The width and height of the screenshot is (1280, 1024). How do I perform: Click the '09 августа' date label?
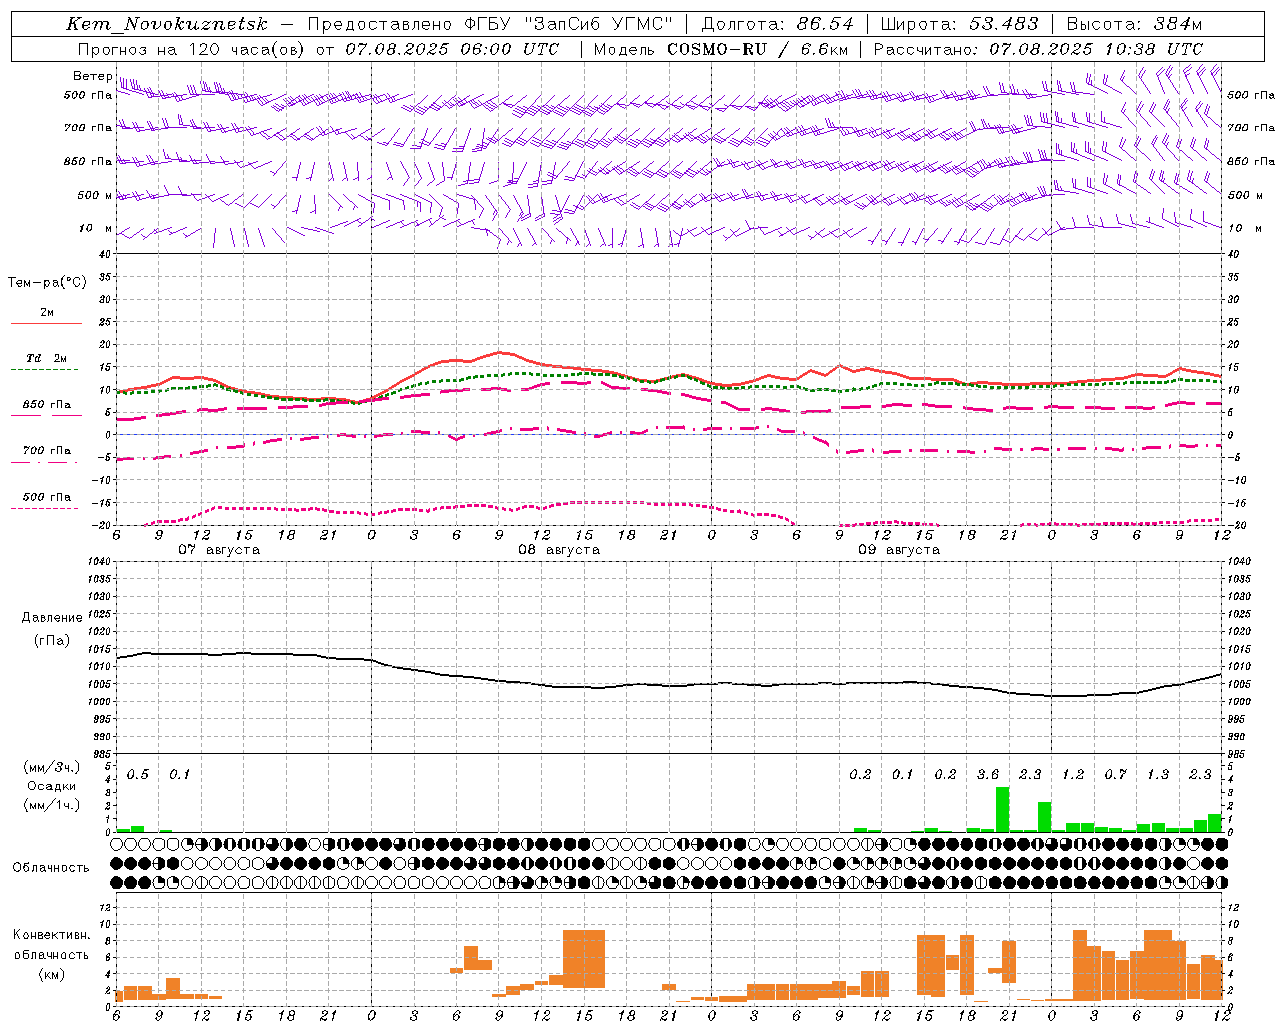click(899, 550)
